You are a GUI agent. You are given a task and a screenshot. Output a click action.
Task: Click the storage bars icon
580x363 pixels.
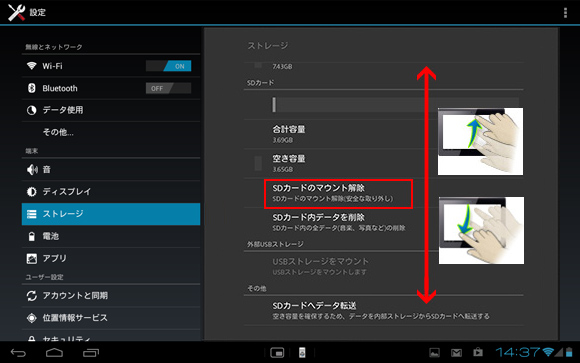click(x=32, y=214)
